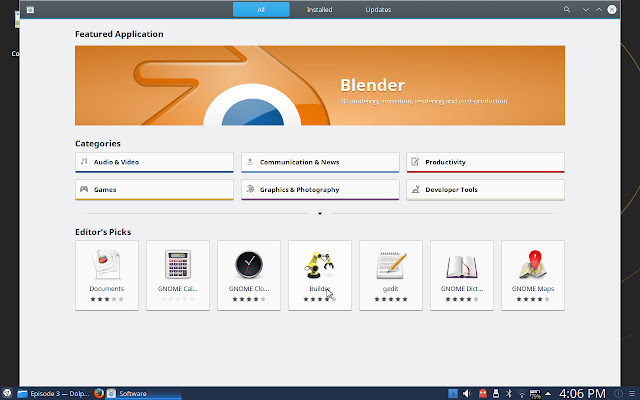Open the Documents app tile
The width and height of the screenshot is (640, 400).
[x=107, y=276]
